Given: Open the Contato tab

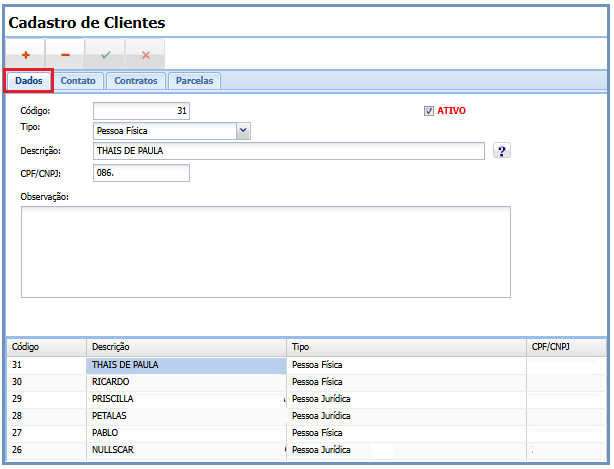Looking at the screenshot, I should [x=78, y=81].
